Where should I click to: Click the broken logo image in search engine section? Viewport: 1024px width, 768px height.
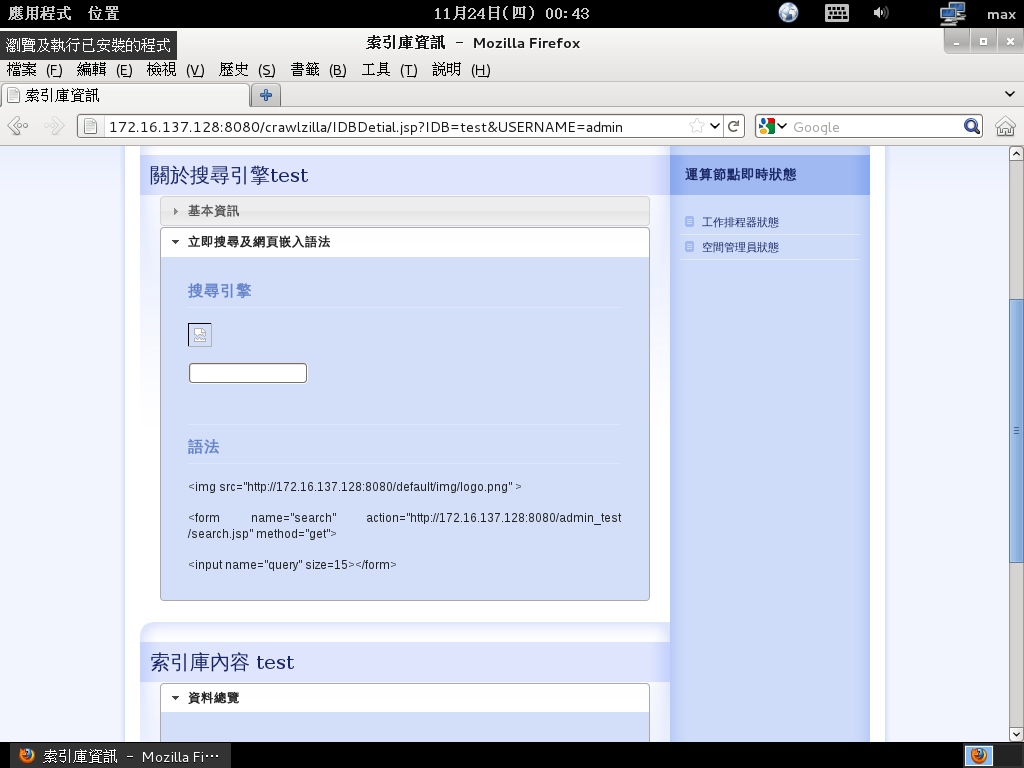[x=200, y=336]
